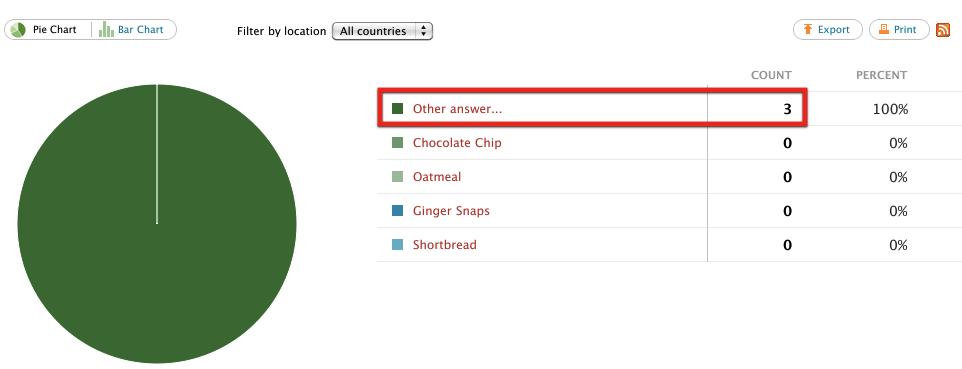Open the Shortbread answer link

445,245
